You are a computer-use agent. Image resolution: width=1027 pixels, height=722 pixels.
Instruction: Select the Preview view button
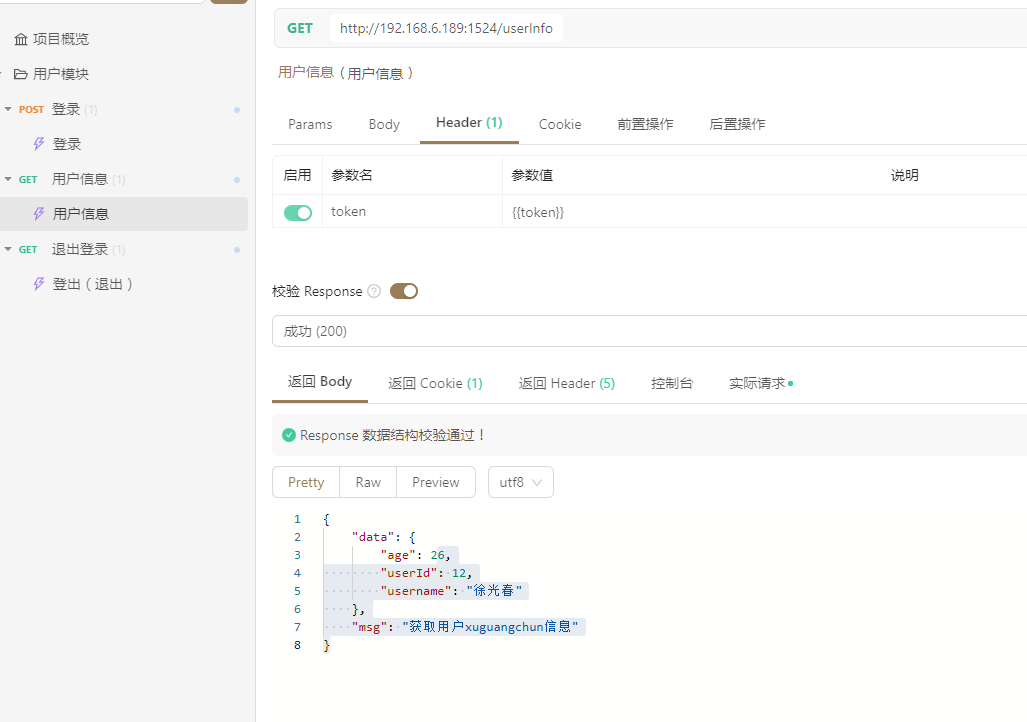click(x=436, y=482)
